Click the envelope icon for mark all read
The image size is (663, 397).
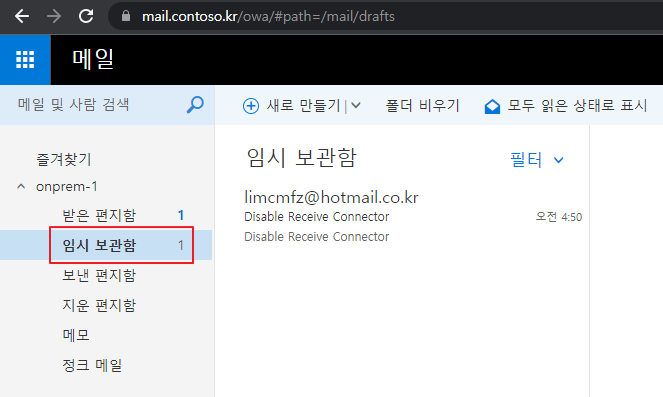pyautogui.click(x=492, y=107)
